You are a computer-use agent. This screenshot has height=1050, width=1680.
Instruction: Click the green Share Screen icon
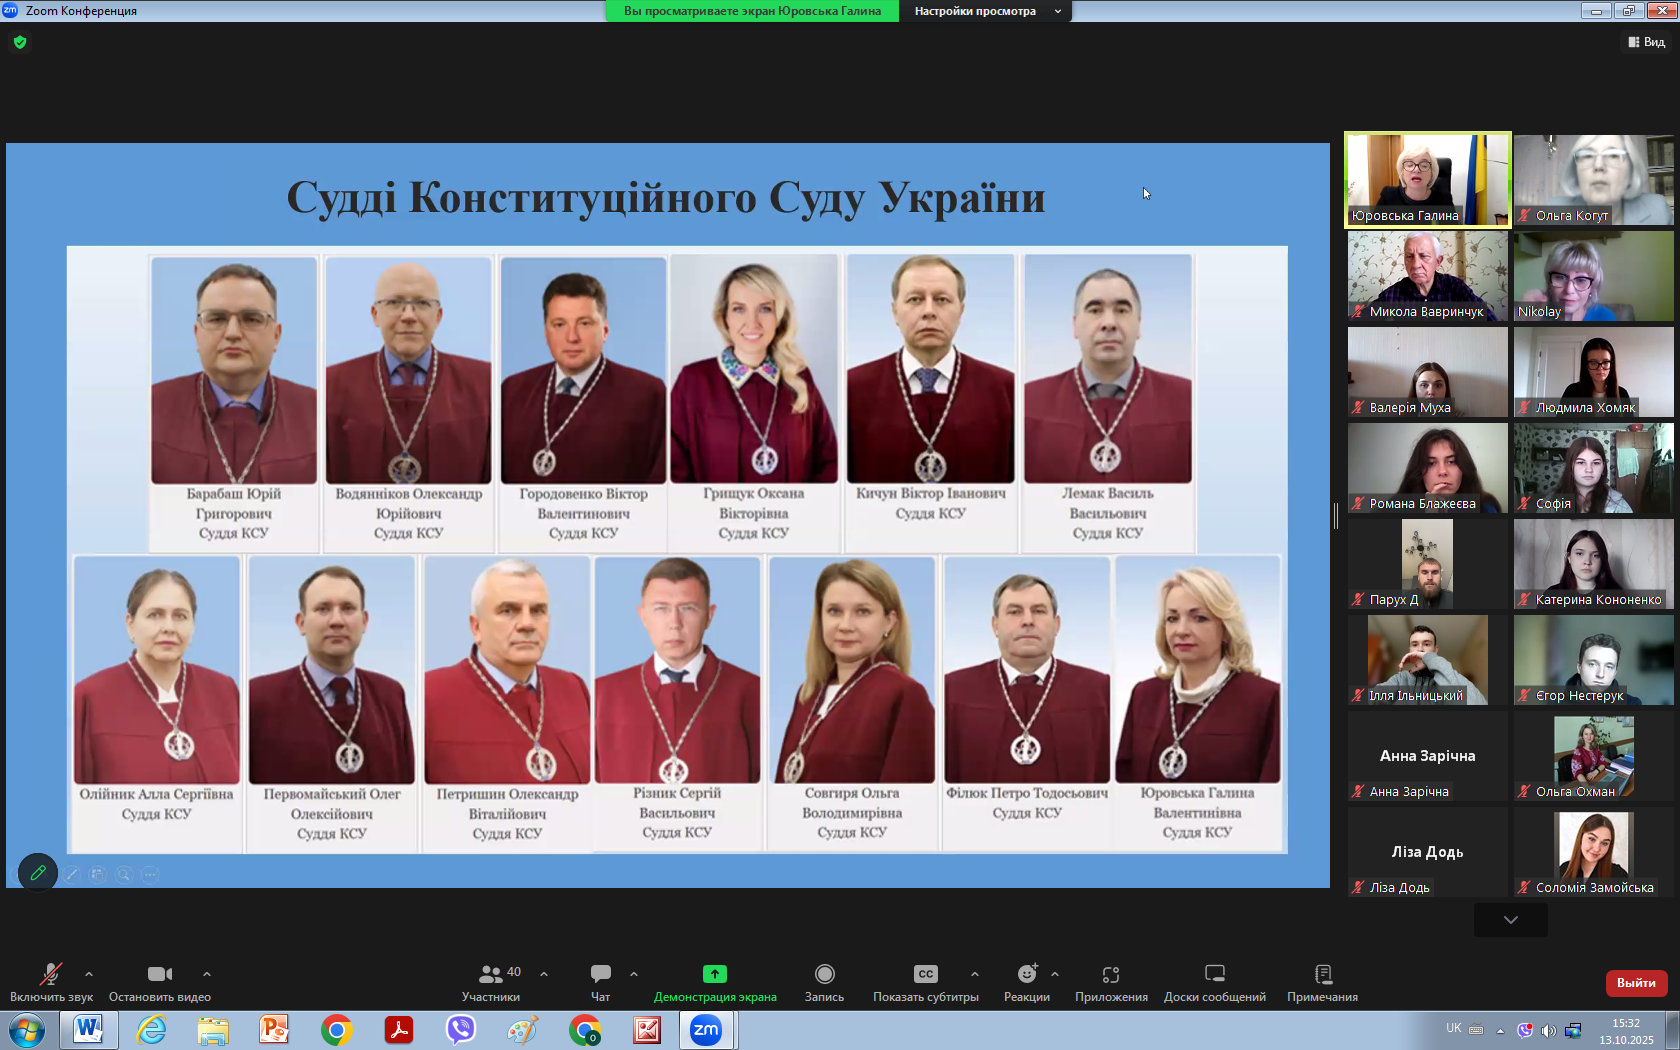click(x=714, y=974)
